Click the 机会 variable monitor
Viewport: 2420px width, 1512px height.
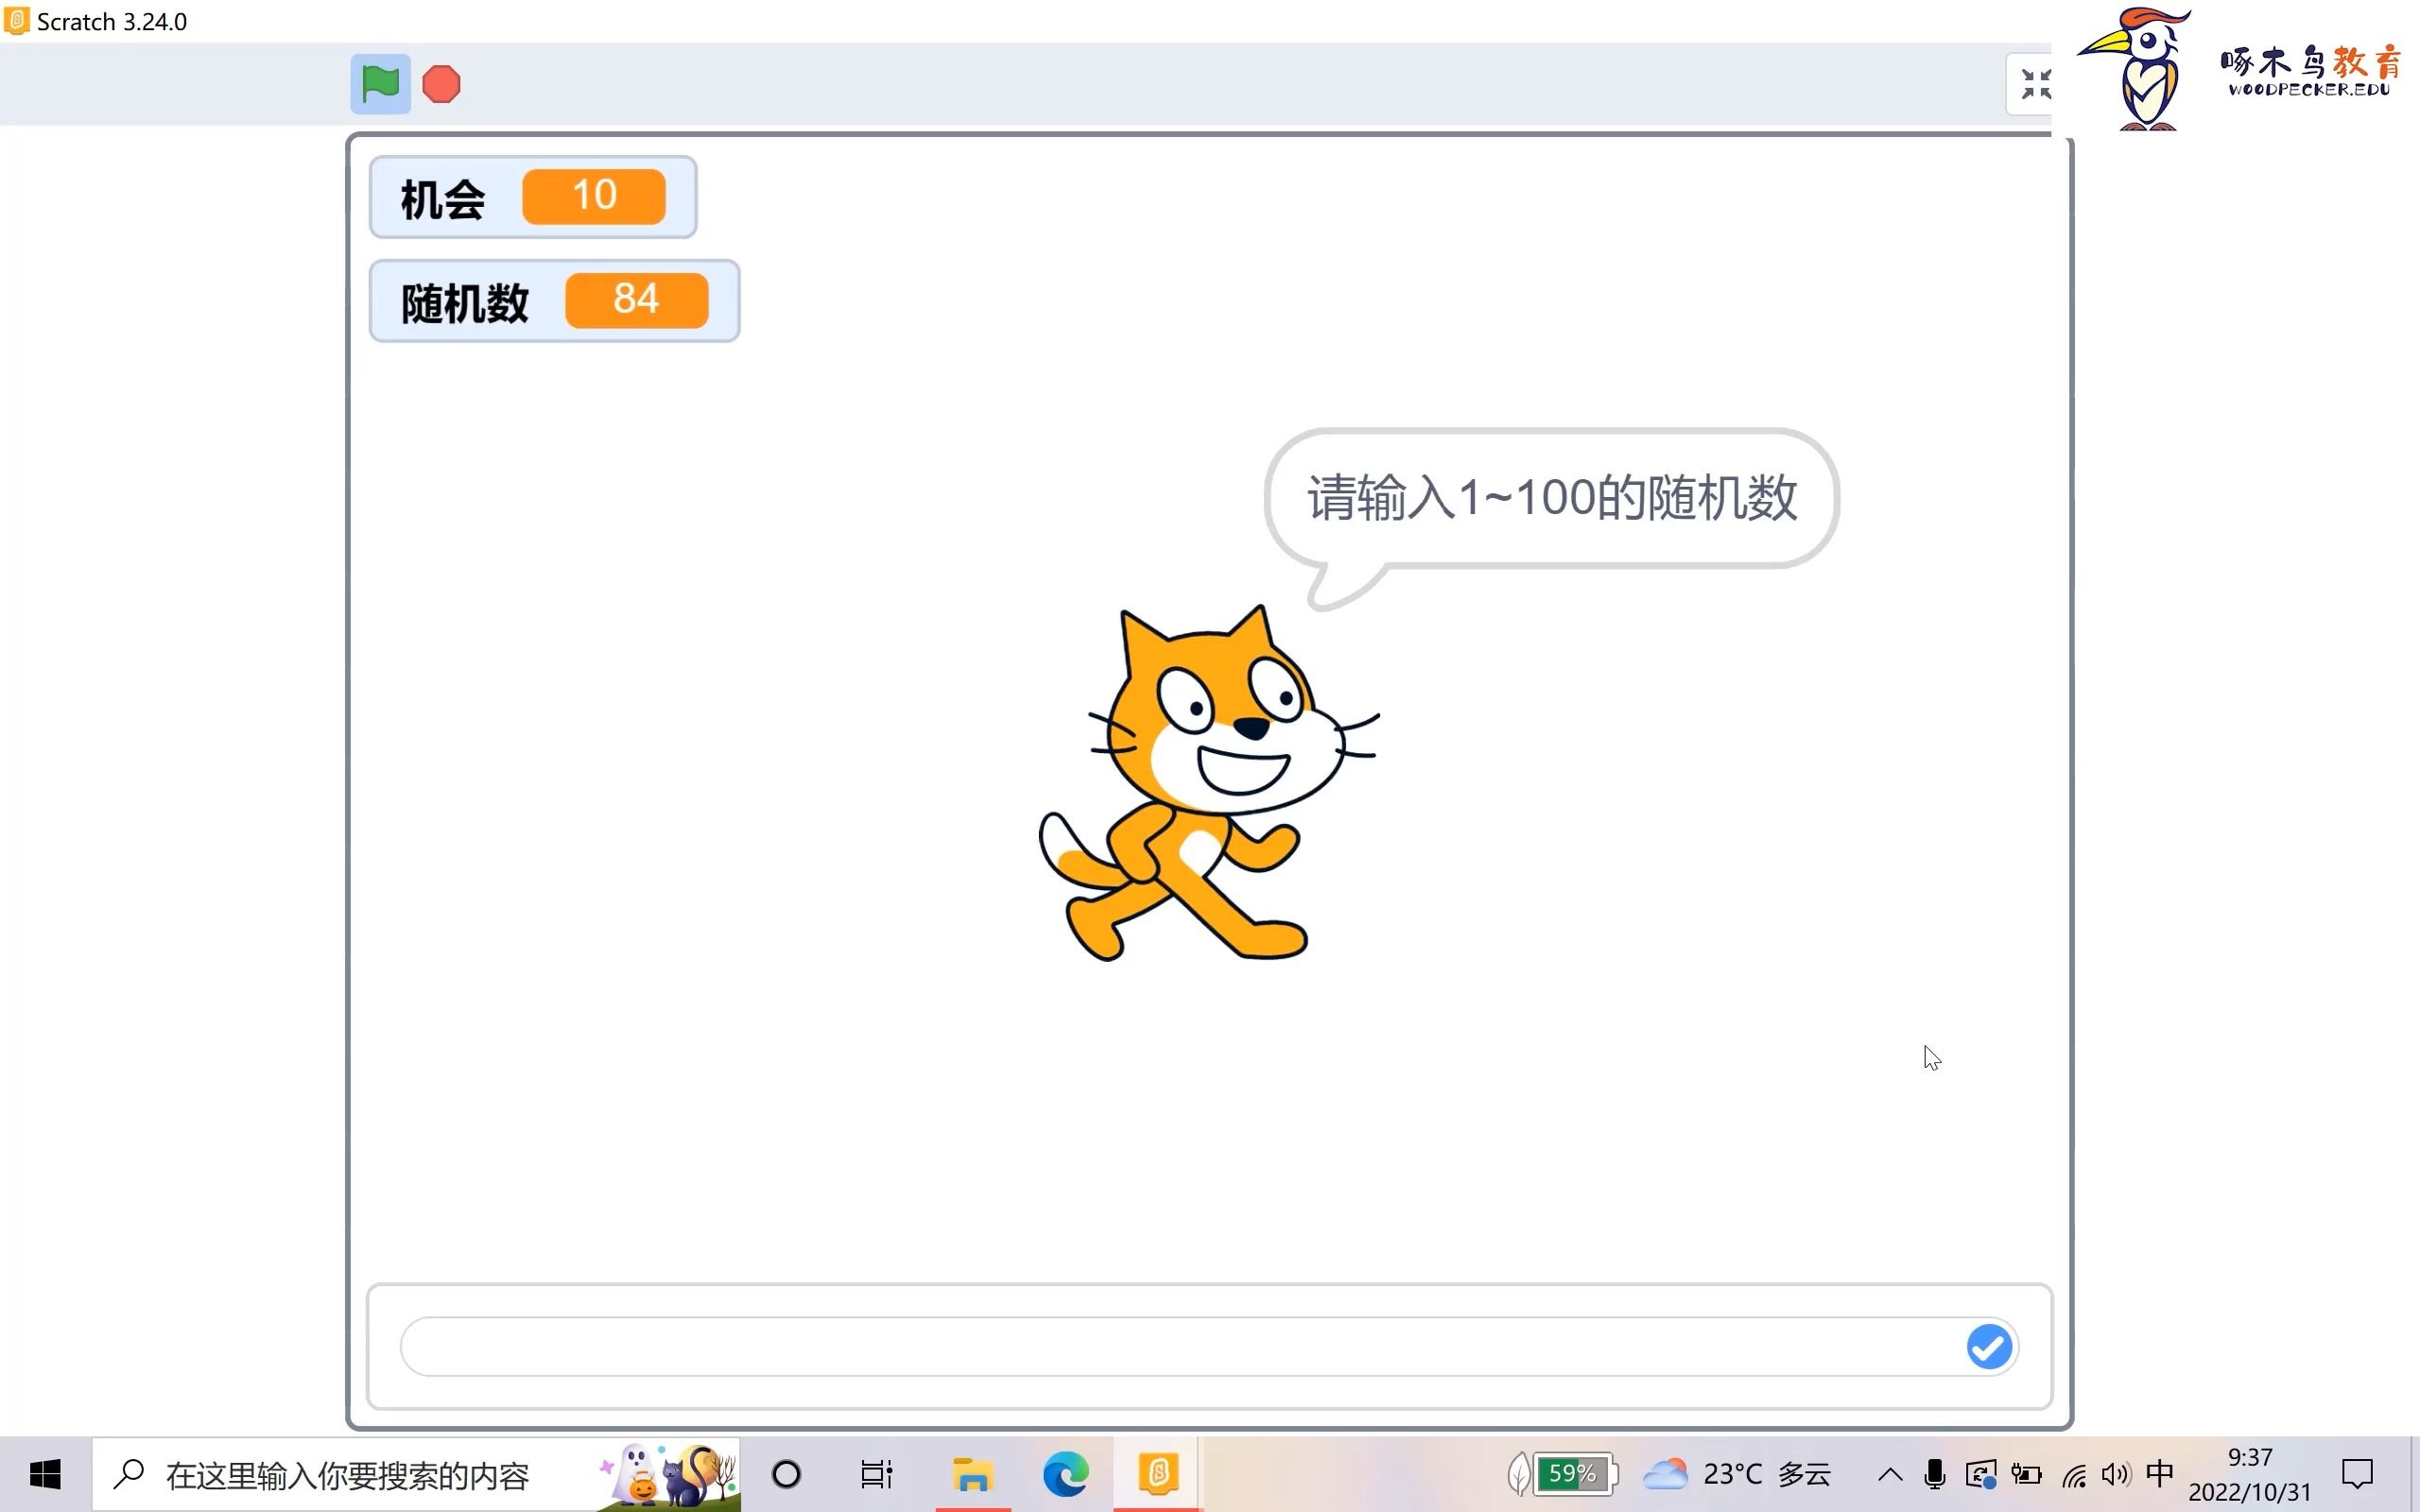coord(533,197)
